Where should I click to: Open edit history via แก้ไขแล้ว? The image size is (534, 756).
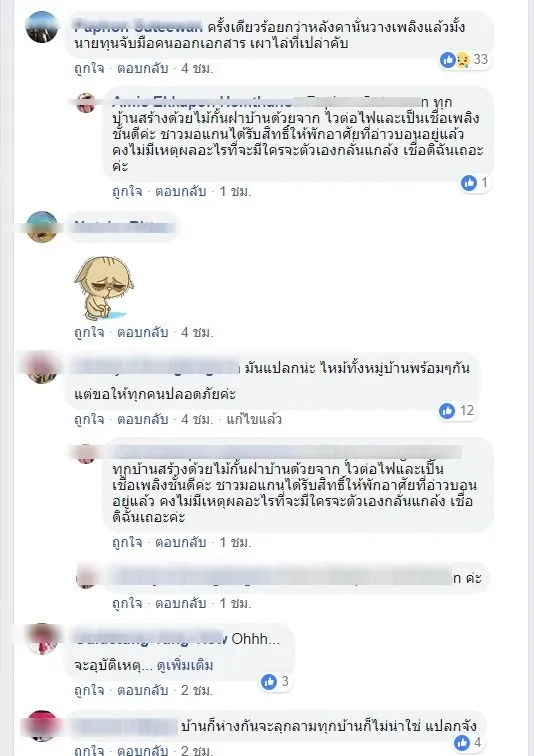coord(254,419)
